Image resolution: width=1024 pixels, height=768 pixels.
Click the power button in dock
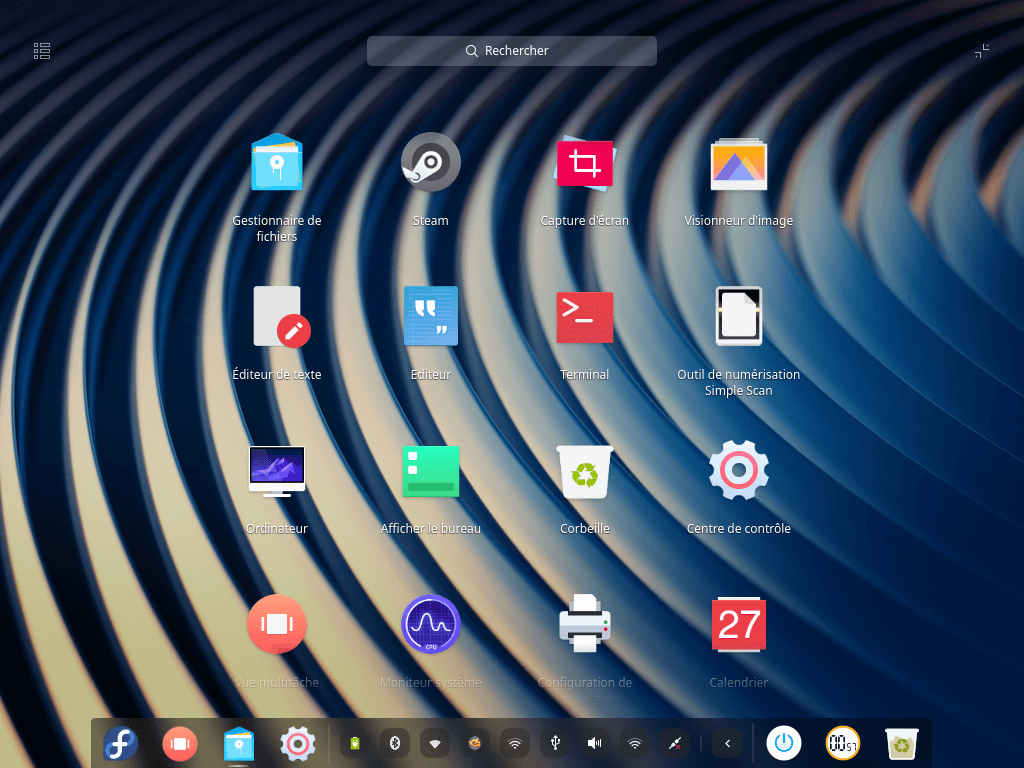(x=784, y=743)
